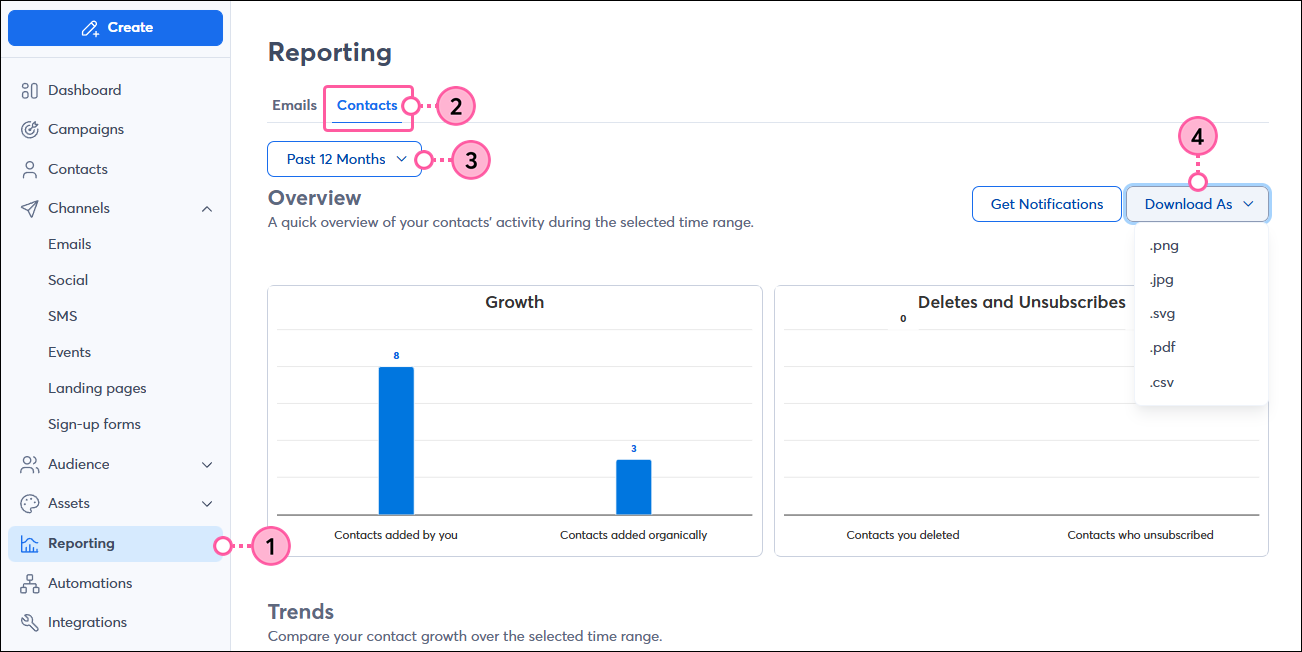Switch to the Emails tab
The image size is (1302, 652).
click(x=294, y=104)
